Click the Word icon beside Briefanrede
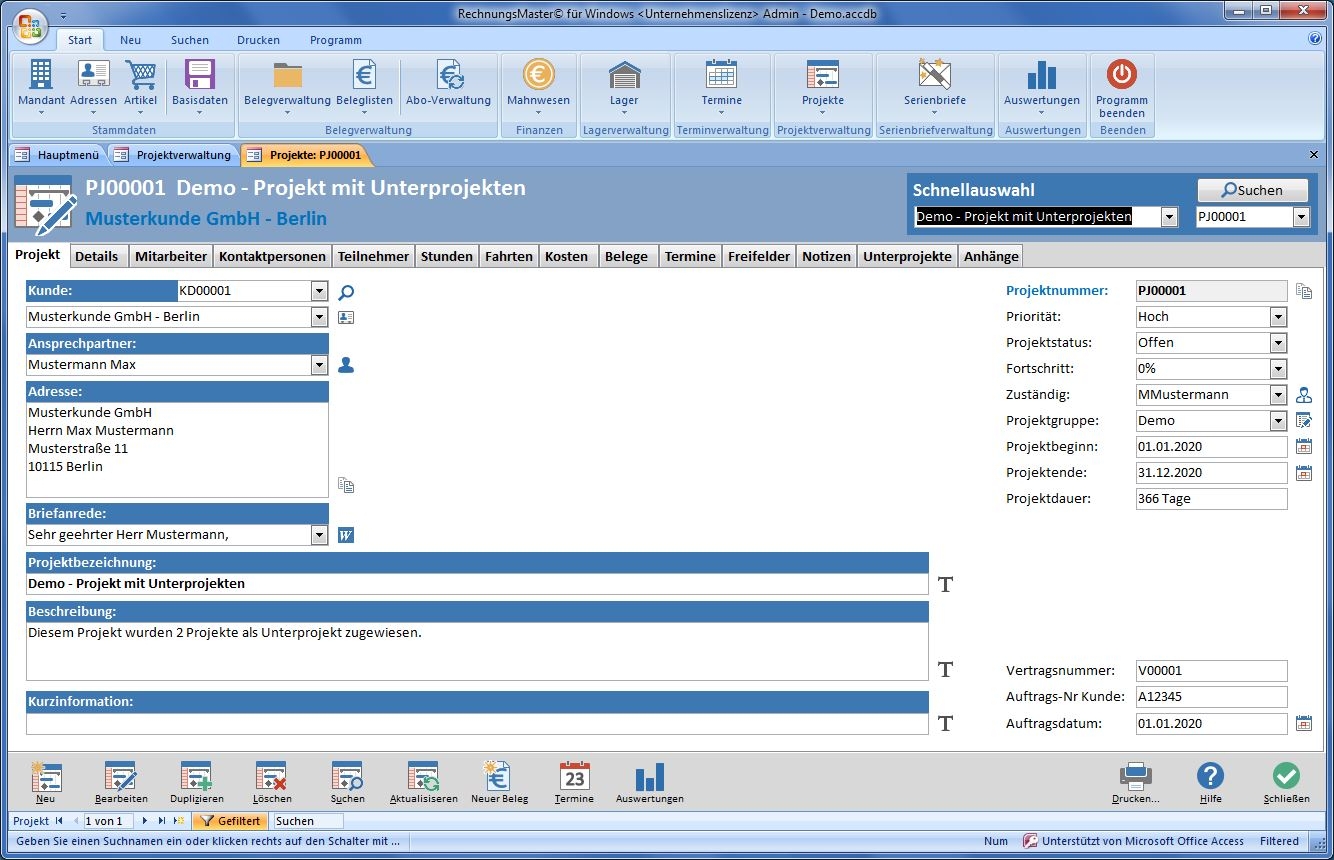 click(x=346, y=535)
